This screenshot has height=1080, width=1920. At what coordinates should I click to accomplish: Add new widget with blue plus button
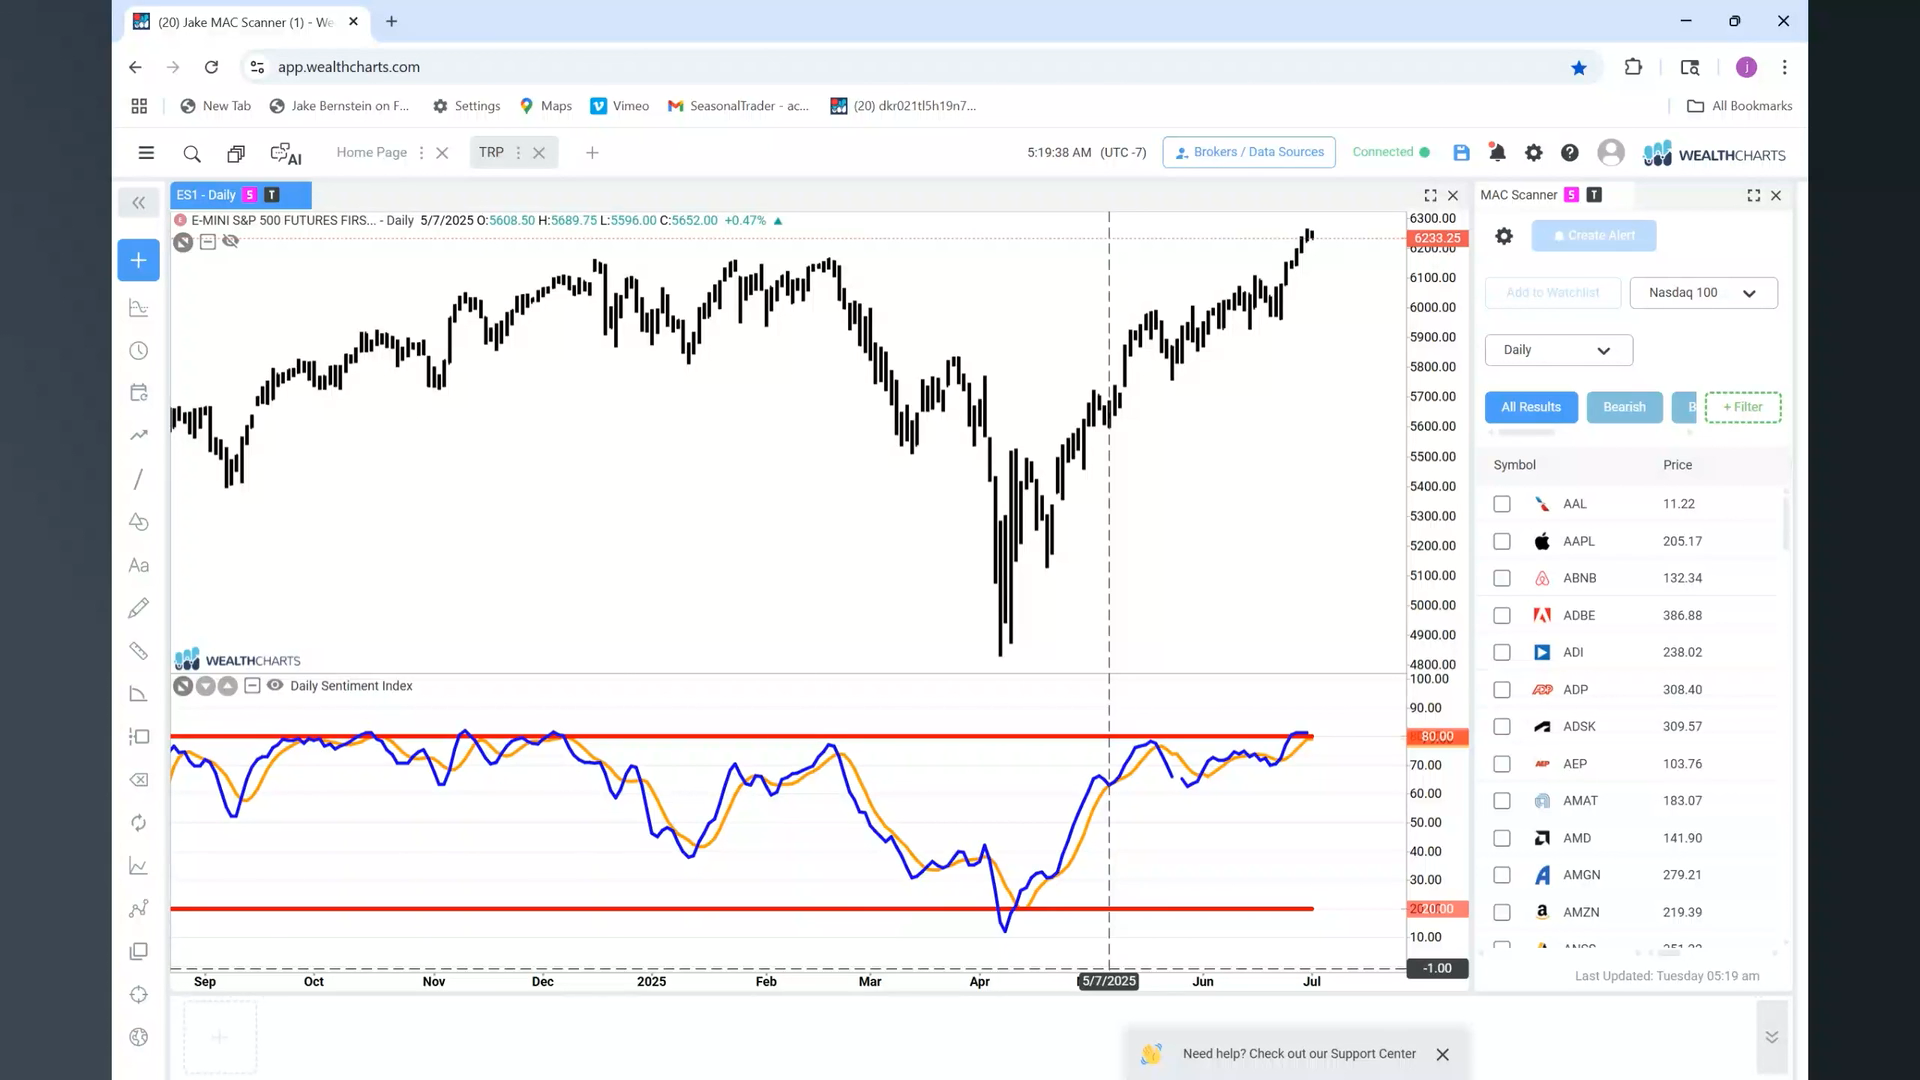[x=139, y=260]
